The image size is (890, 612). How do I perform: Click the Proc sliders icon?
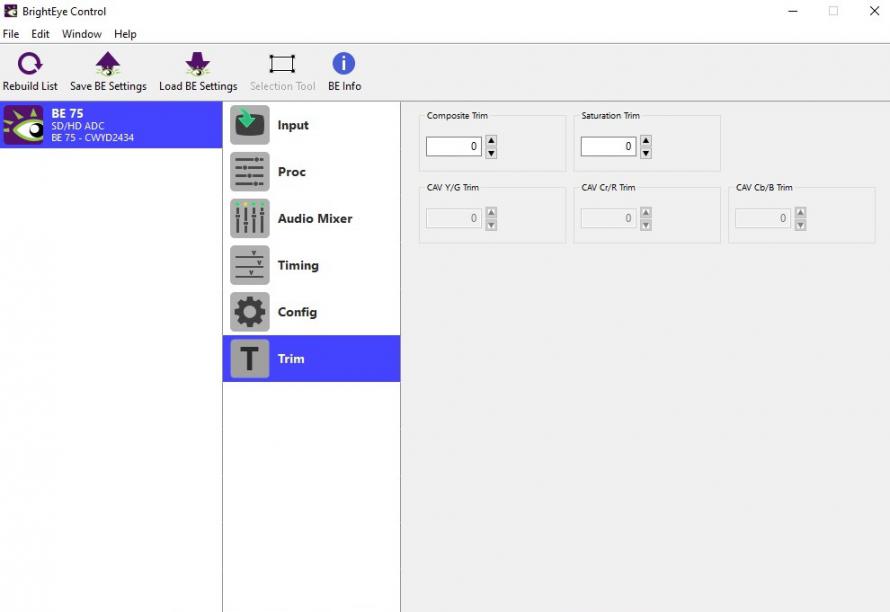[x=250, y=171]
